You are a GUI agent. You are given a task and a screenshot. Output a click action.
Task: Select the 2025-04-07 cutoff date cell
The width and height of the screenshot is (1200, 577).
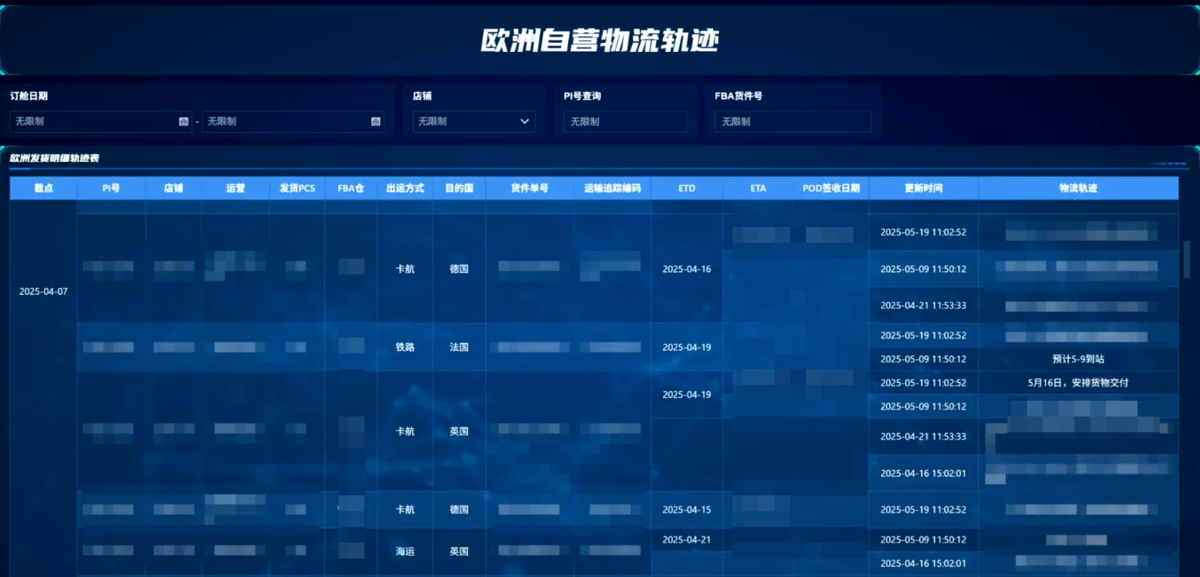pos(43,292)
